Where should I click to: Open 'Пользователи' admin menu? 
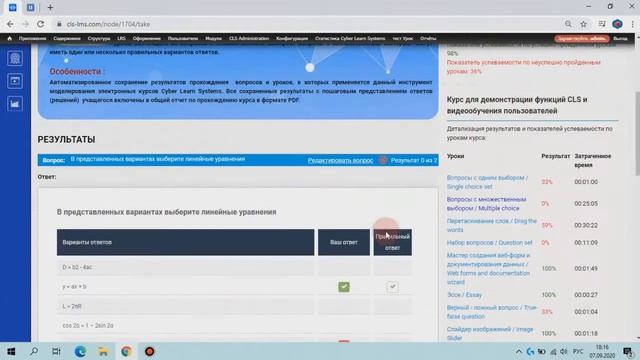(x=183, y=38)
